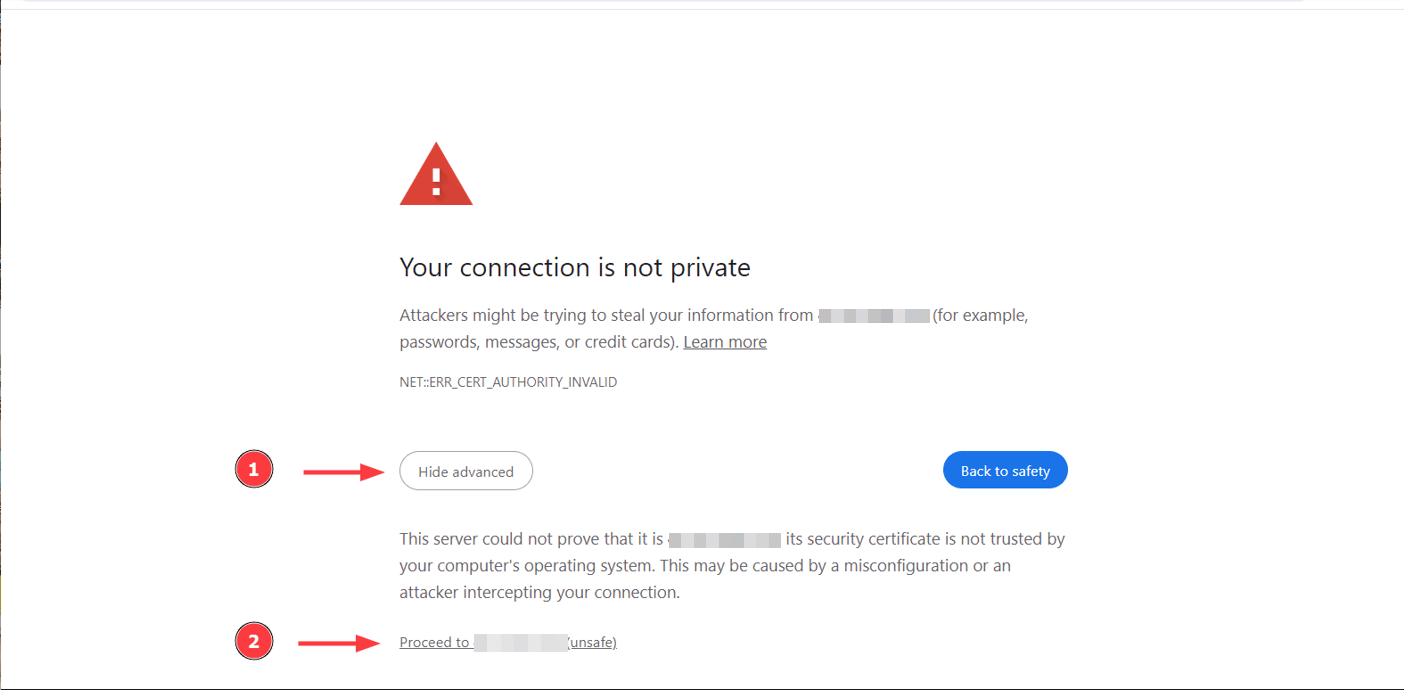
Task: Select the NET::ERR_CERT_AUTHORITY_INVALID error code
Action: tap(508, 381)
